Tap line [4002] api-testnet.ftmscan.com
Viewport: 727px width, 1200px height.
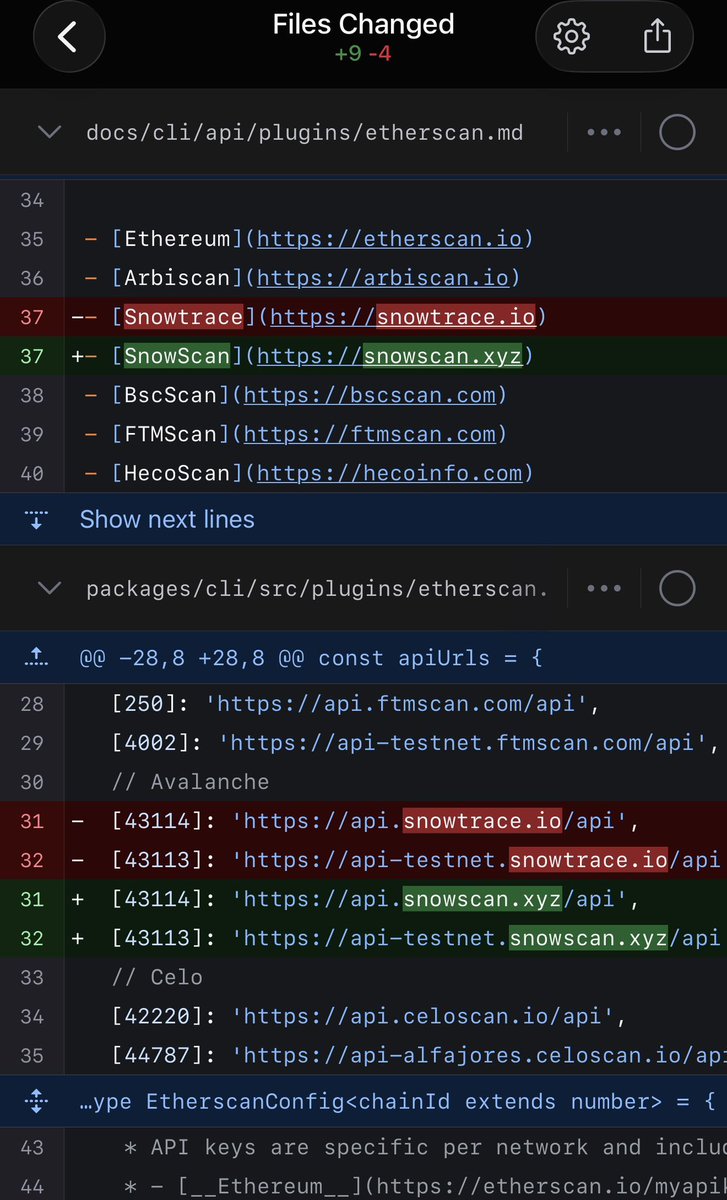[363, 743]
